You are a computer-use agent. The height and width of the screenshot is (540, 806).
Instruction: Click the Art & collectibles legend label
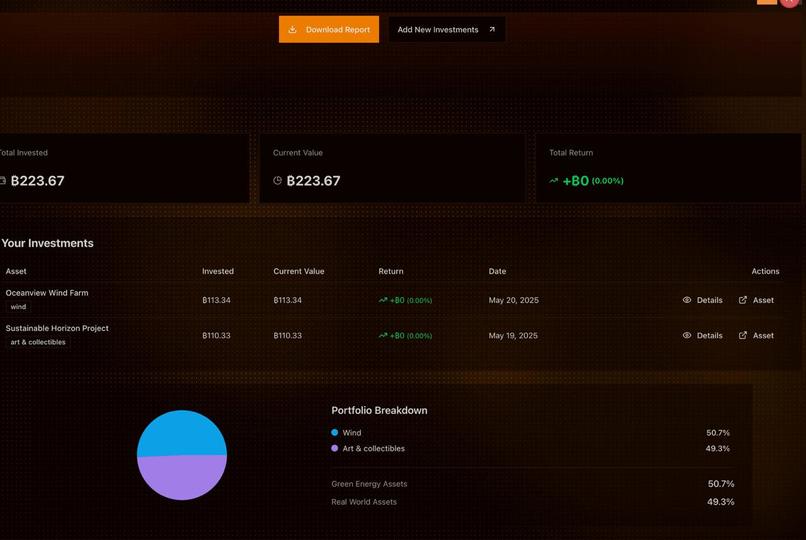(x=374, y=449)
